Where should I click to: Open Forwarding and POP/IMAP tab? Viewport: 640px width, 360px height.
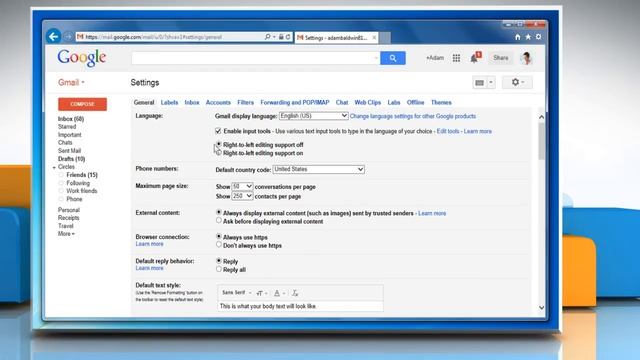295,102
